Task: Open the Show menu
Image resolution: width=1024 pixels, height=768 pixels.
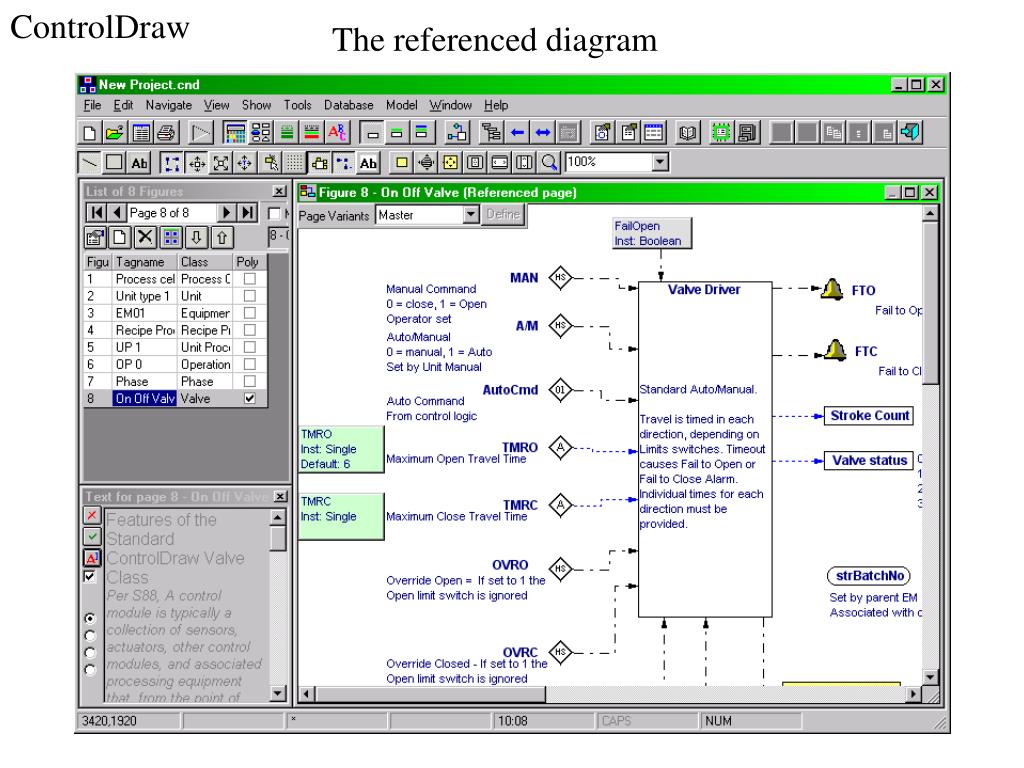Action: [x=256, y=105]
